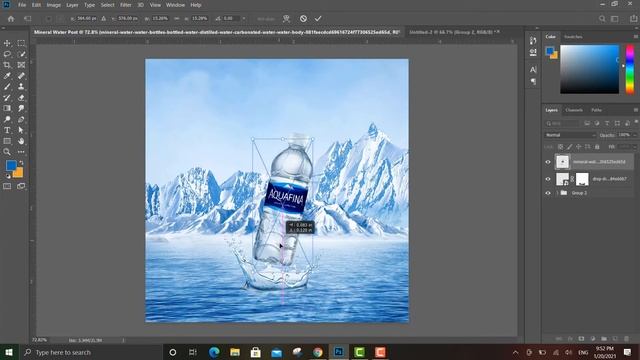Open the layer Opacity slider arrow

(634, 135)
